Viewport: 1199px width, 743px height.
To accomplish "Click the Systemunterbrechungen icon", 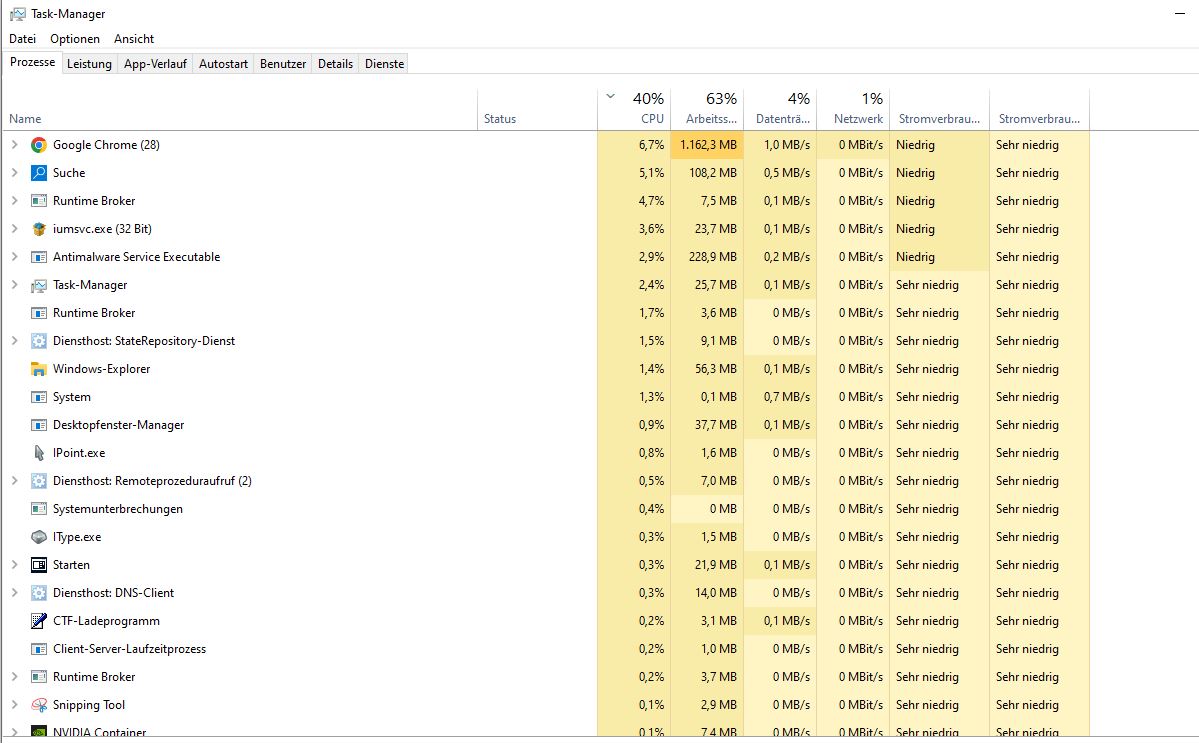I will pos(39,509).
